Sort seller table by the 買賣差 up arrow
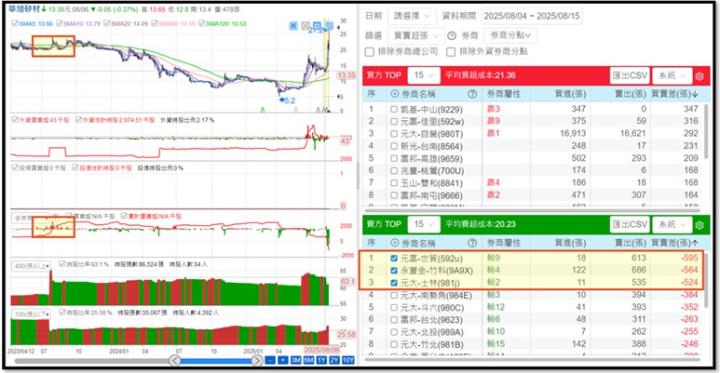This screenshot has height=373, width=720. pyautogui.click(x=694, y=243)
